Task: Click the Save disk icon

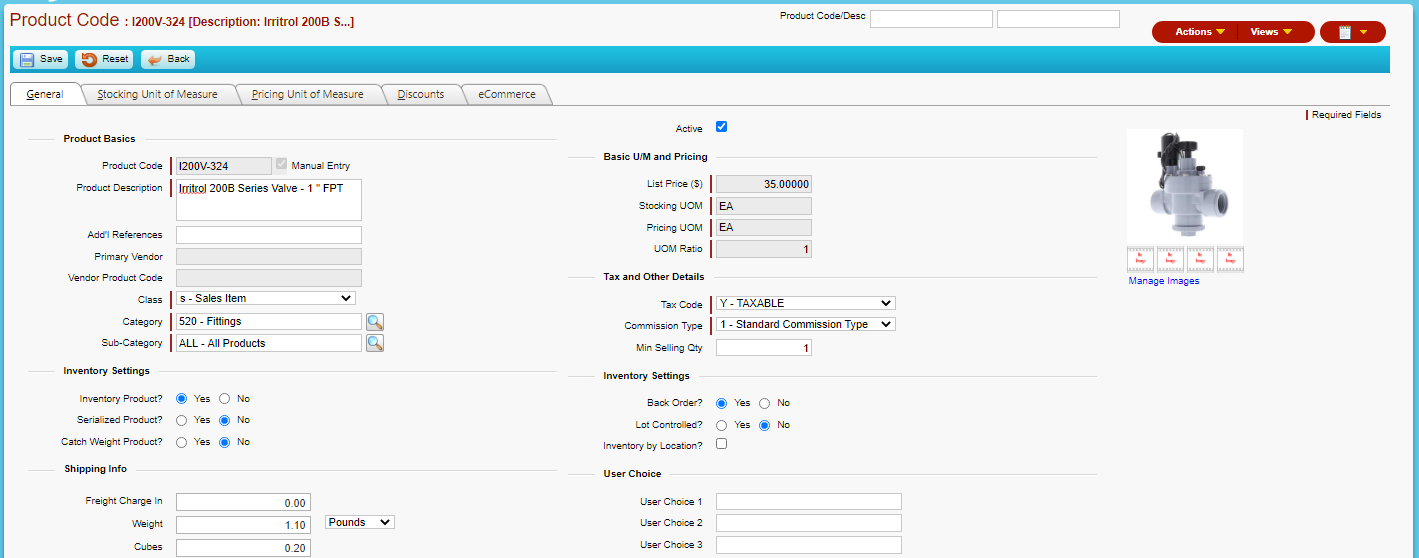Action: click(x=27, y=59)
